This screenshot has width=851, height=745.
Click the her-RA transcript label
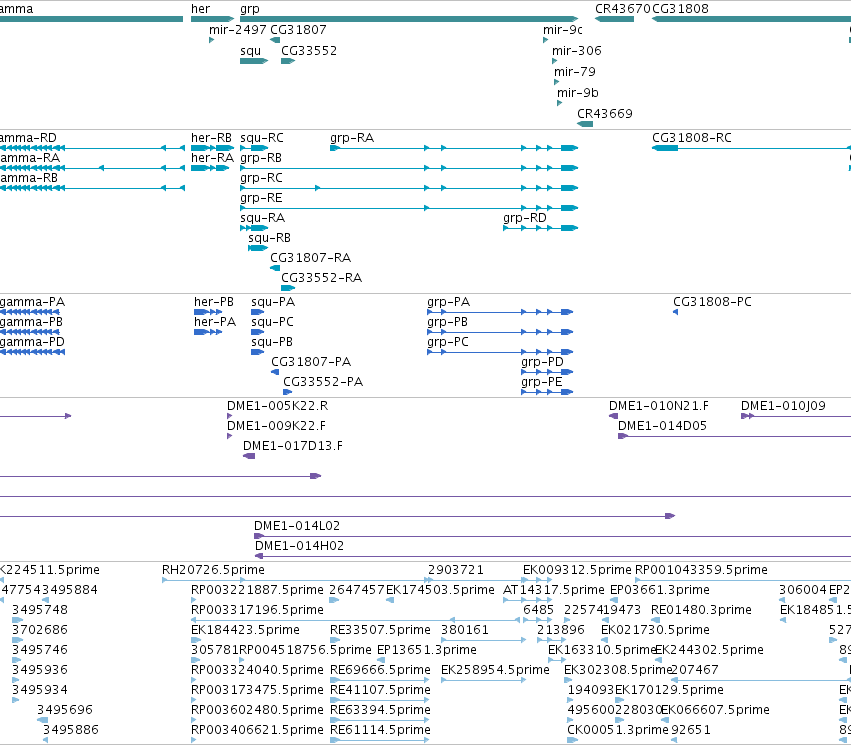point(212,158)
